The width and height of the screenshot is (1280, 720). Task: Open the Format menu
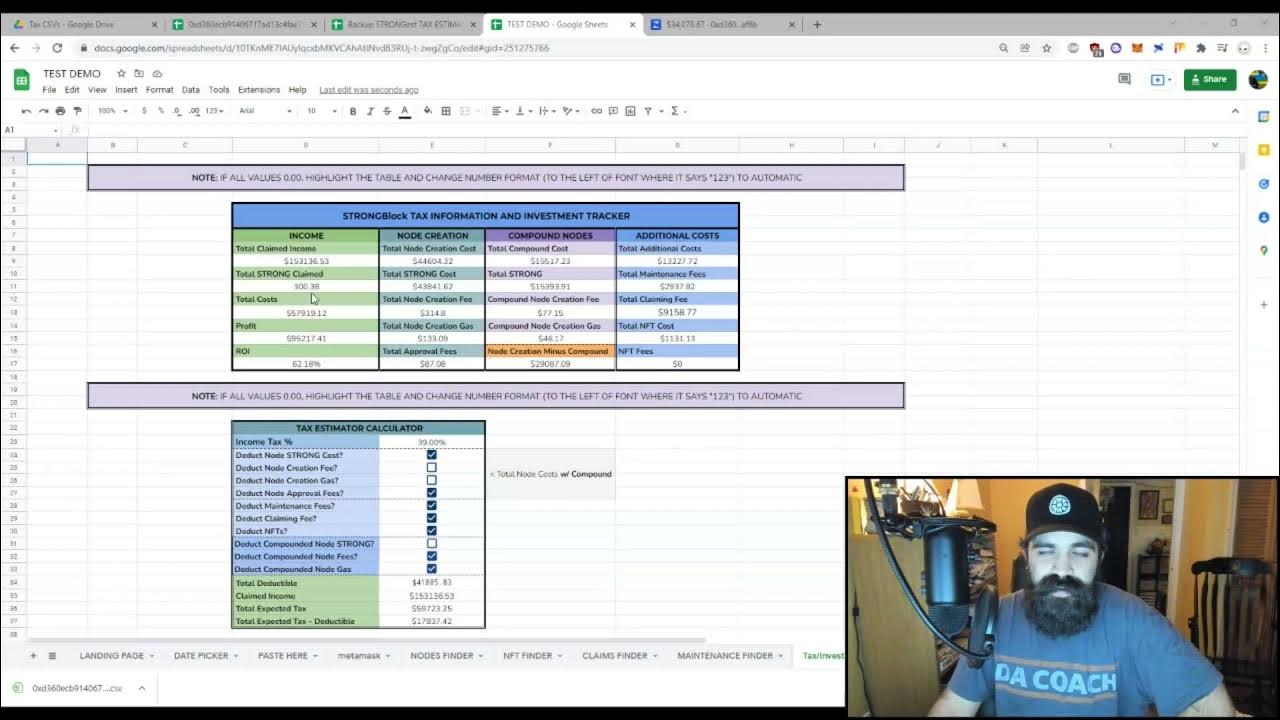pyautogui.click(x=159, y=90)
